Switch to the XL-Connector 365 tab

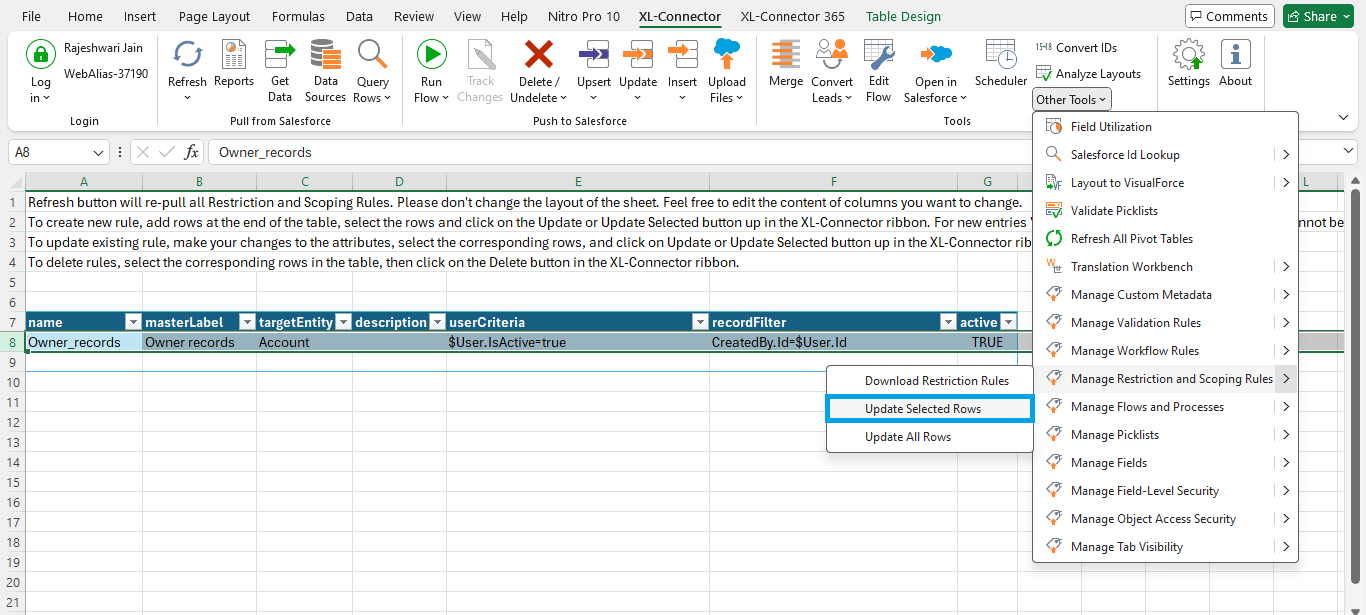792,16
